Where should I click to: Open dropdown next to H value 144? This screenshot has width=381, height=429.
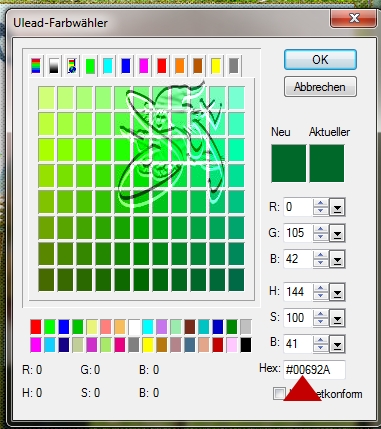[x=337, y=292]
